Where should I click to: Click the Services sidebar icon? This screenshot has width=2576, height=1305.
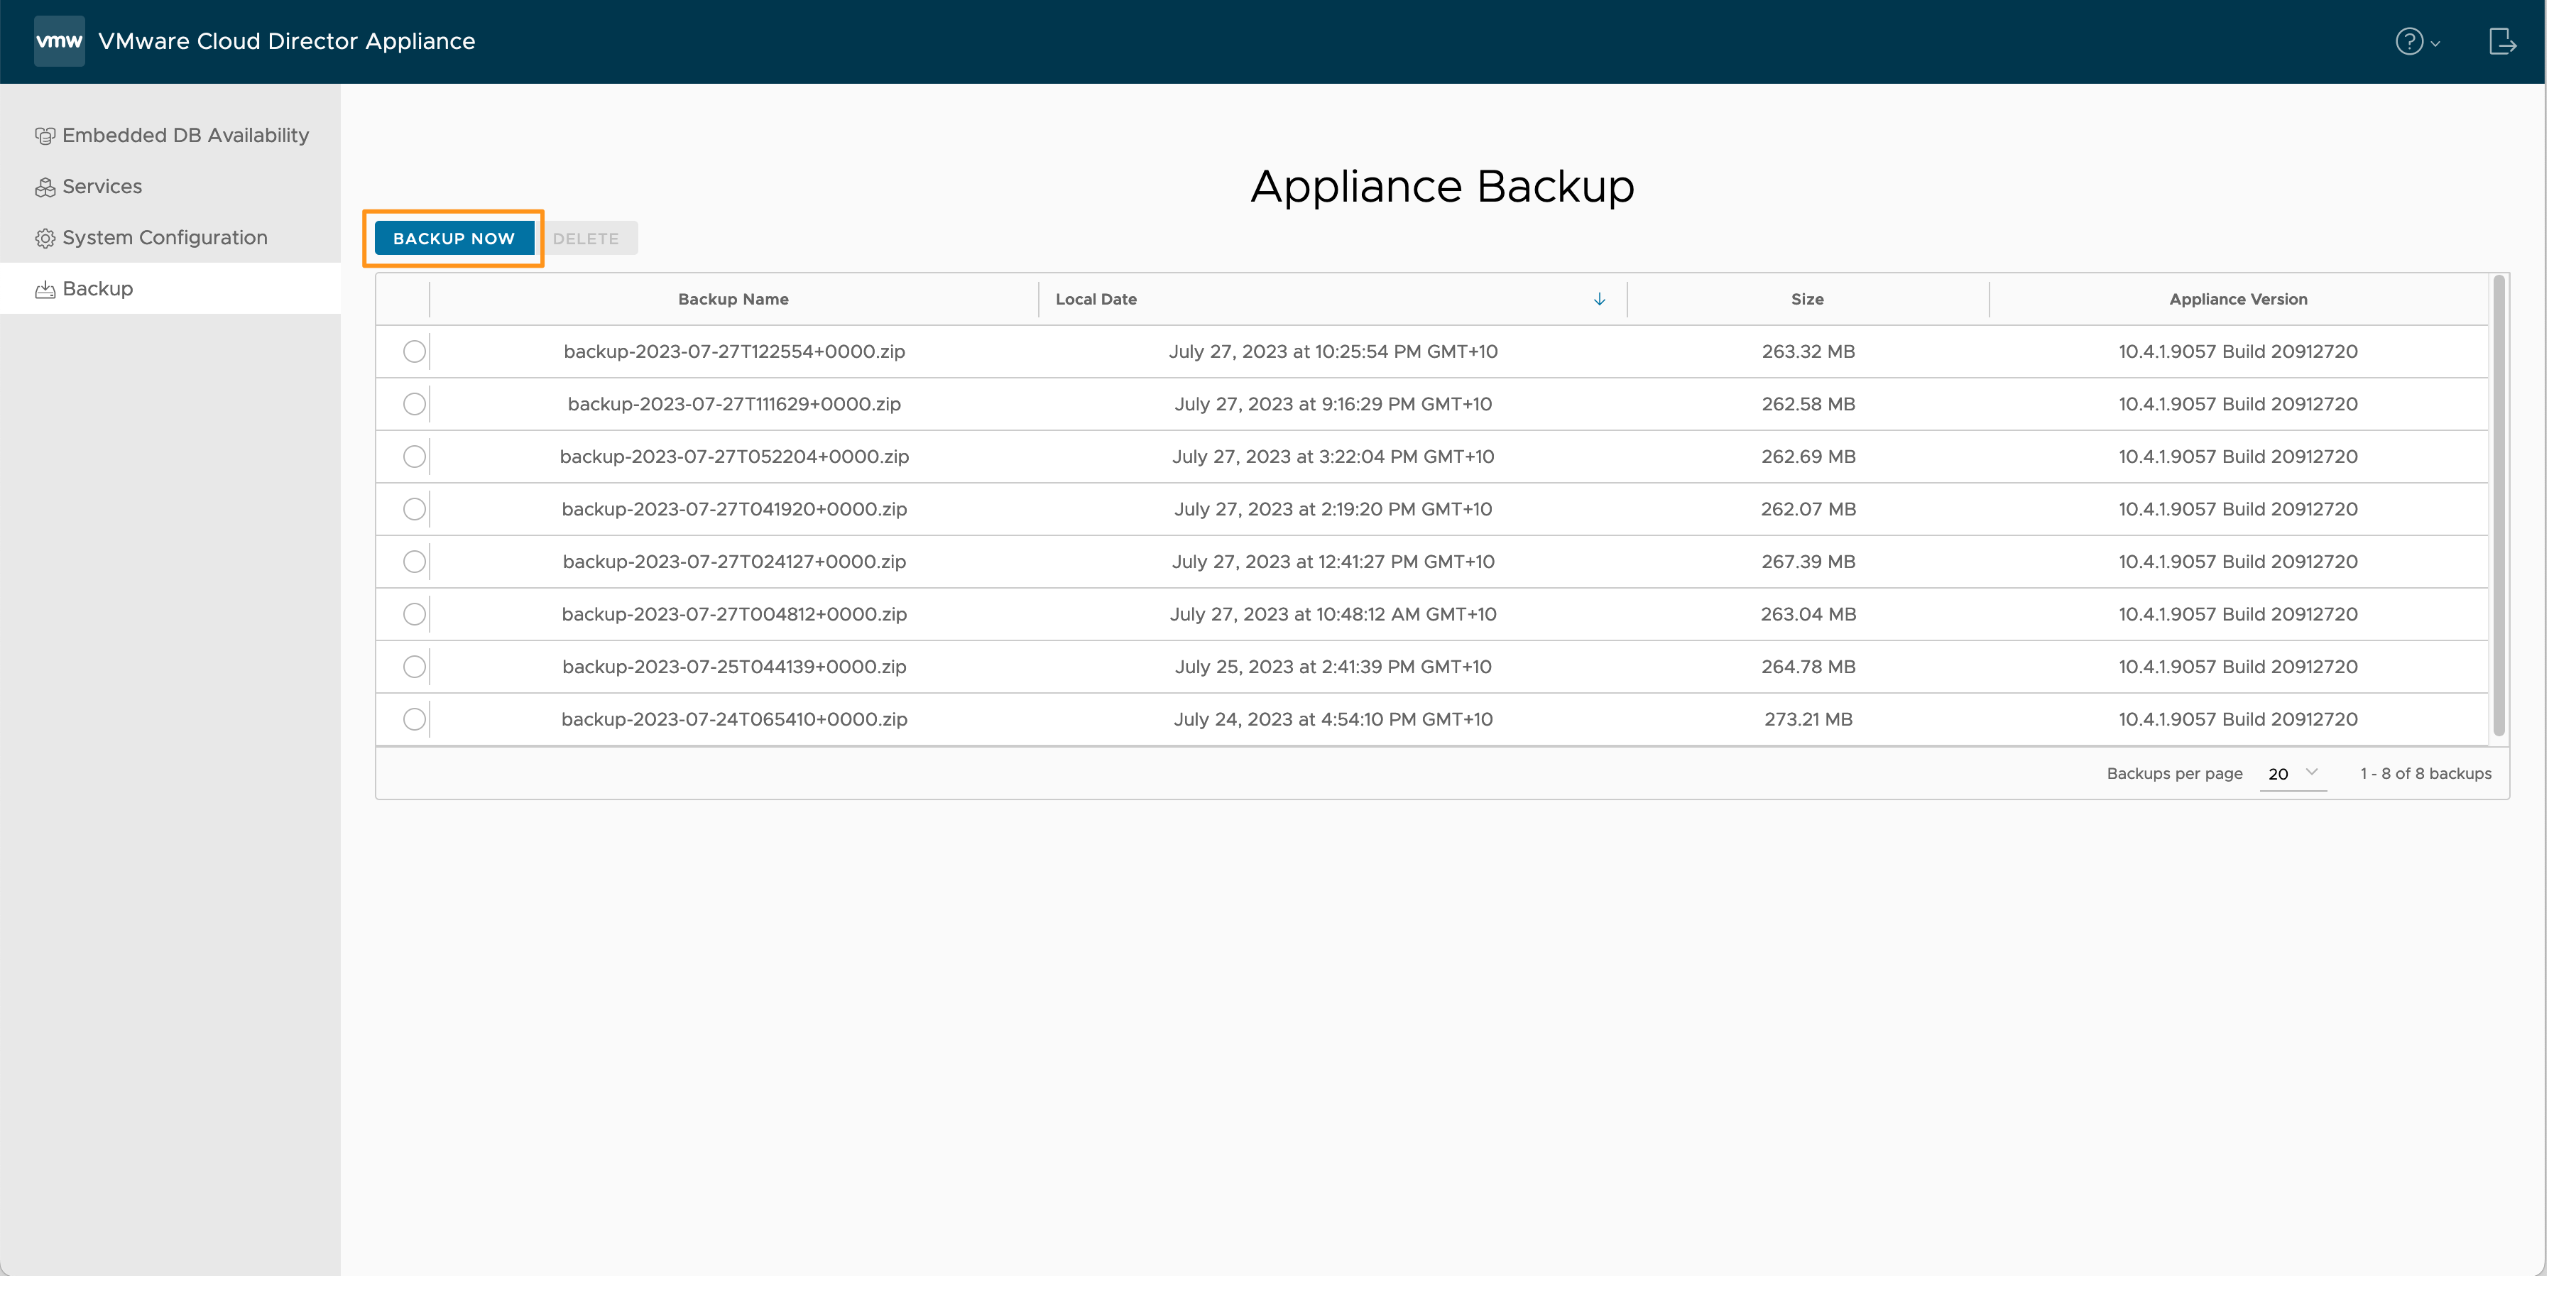(45, 187)
